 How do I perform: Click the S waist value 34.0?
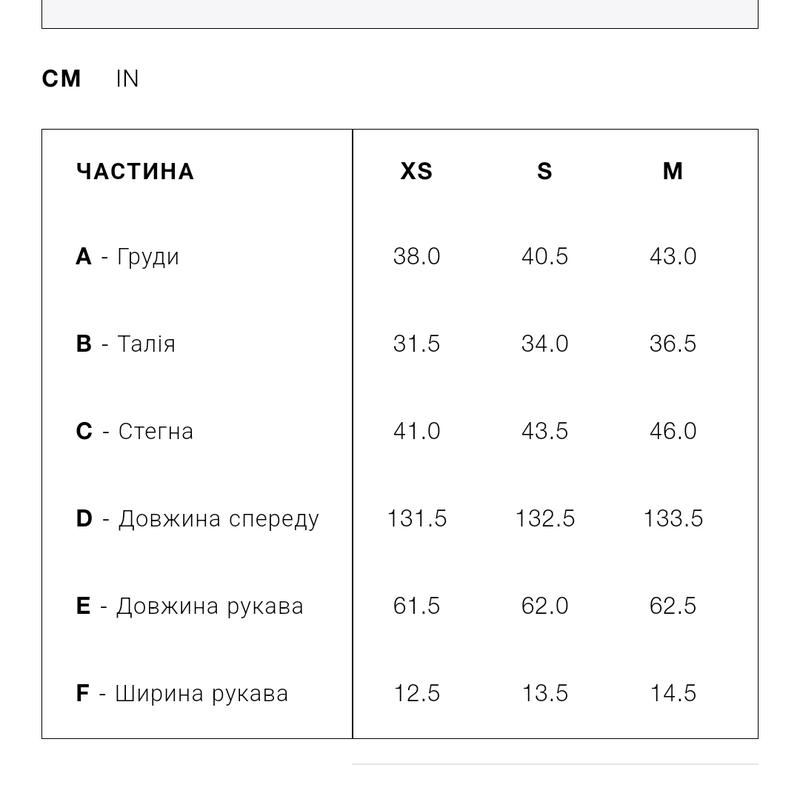tap(544, 344)
